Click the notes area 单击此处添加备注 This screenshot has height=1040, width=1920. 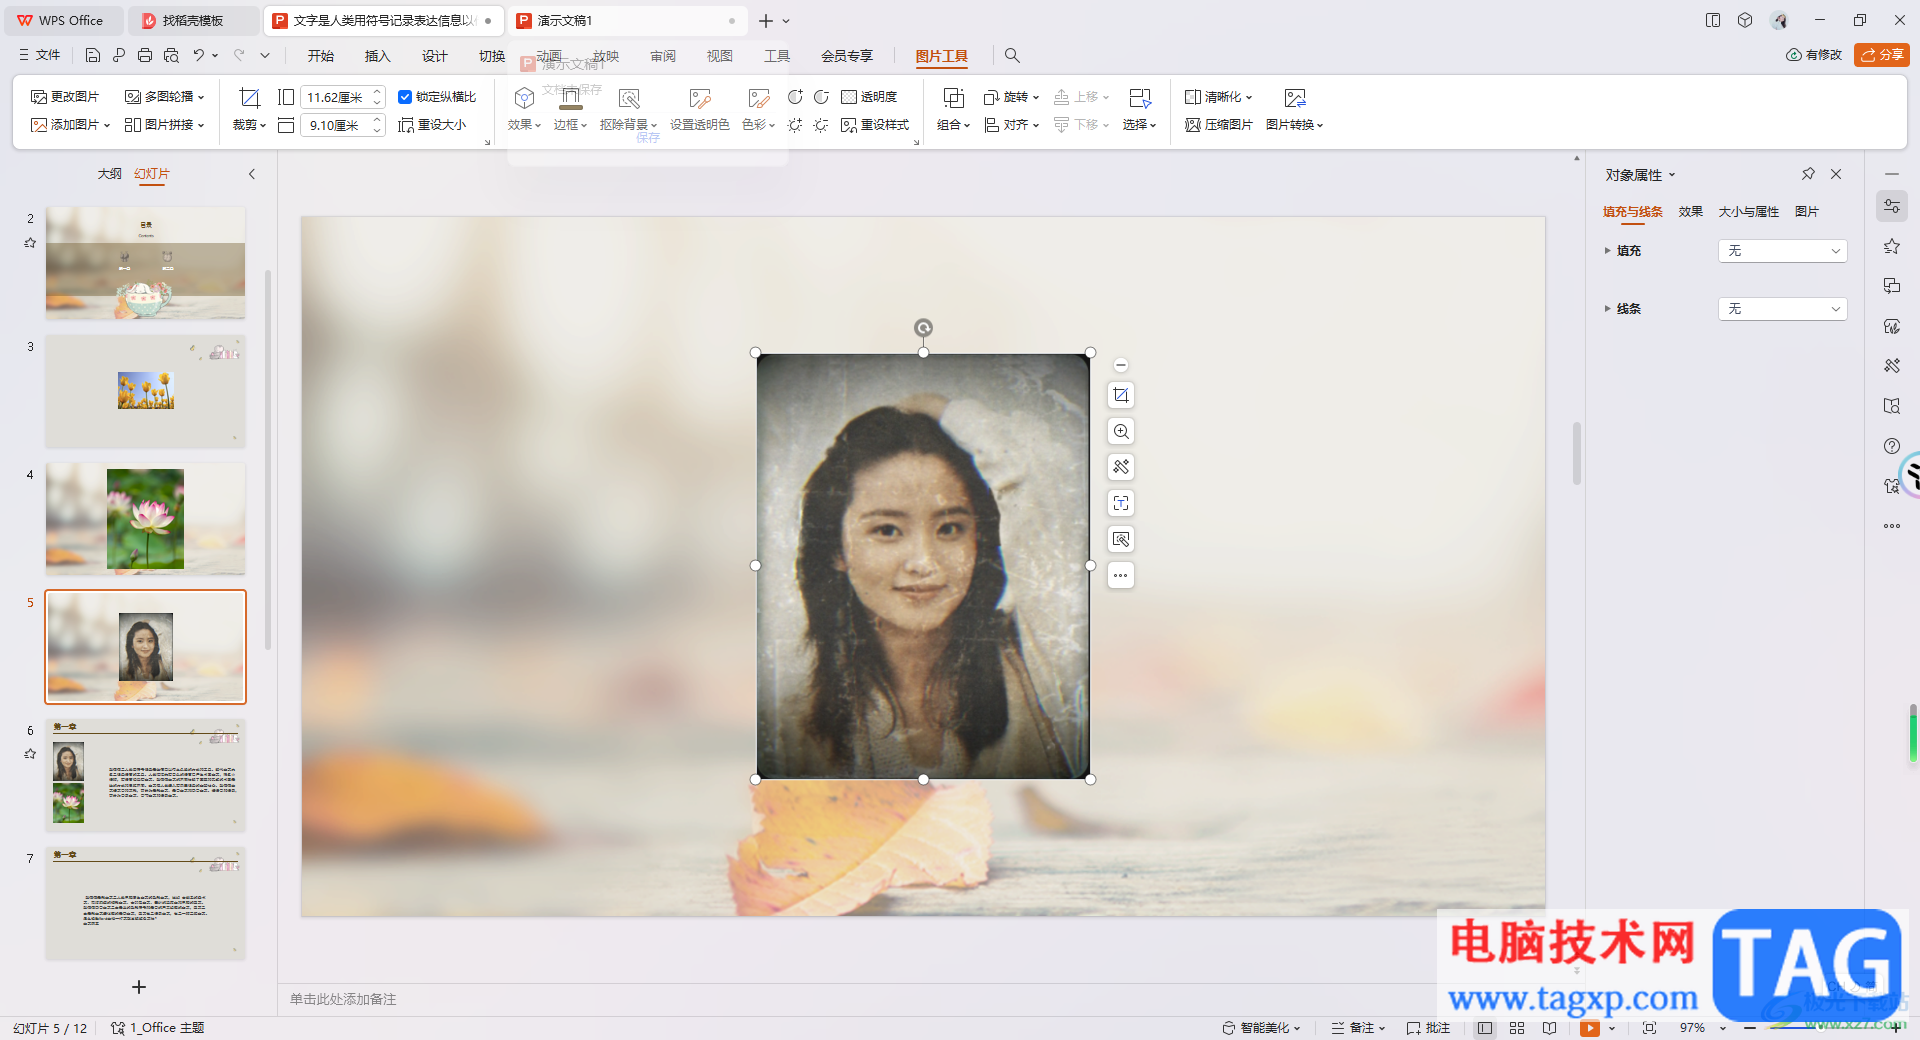[343, 999]
